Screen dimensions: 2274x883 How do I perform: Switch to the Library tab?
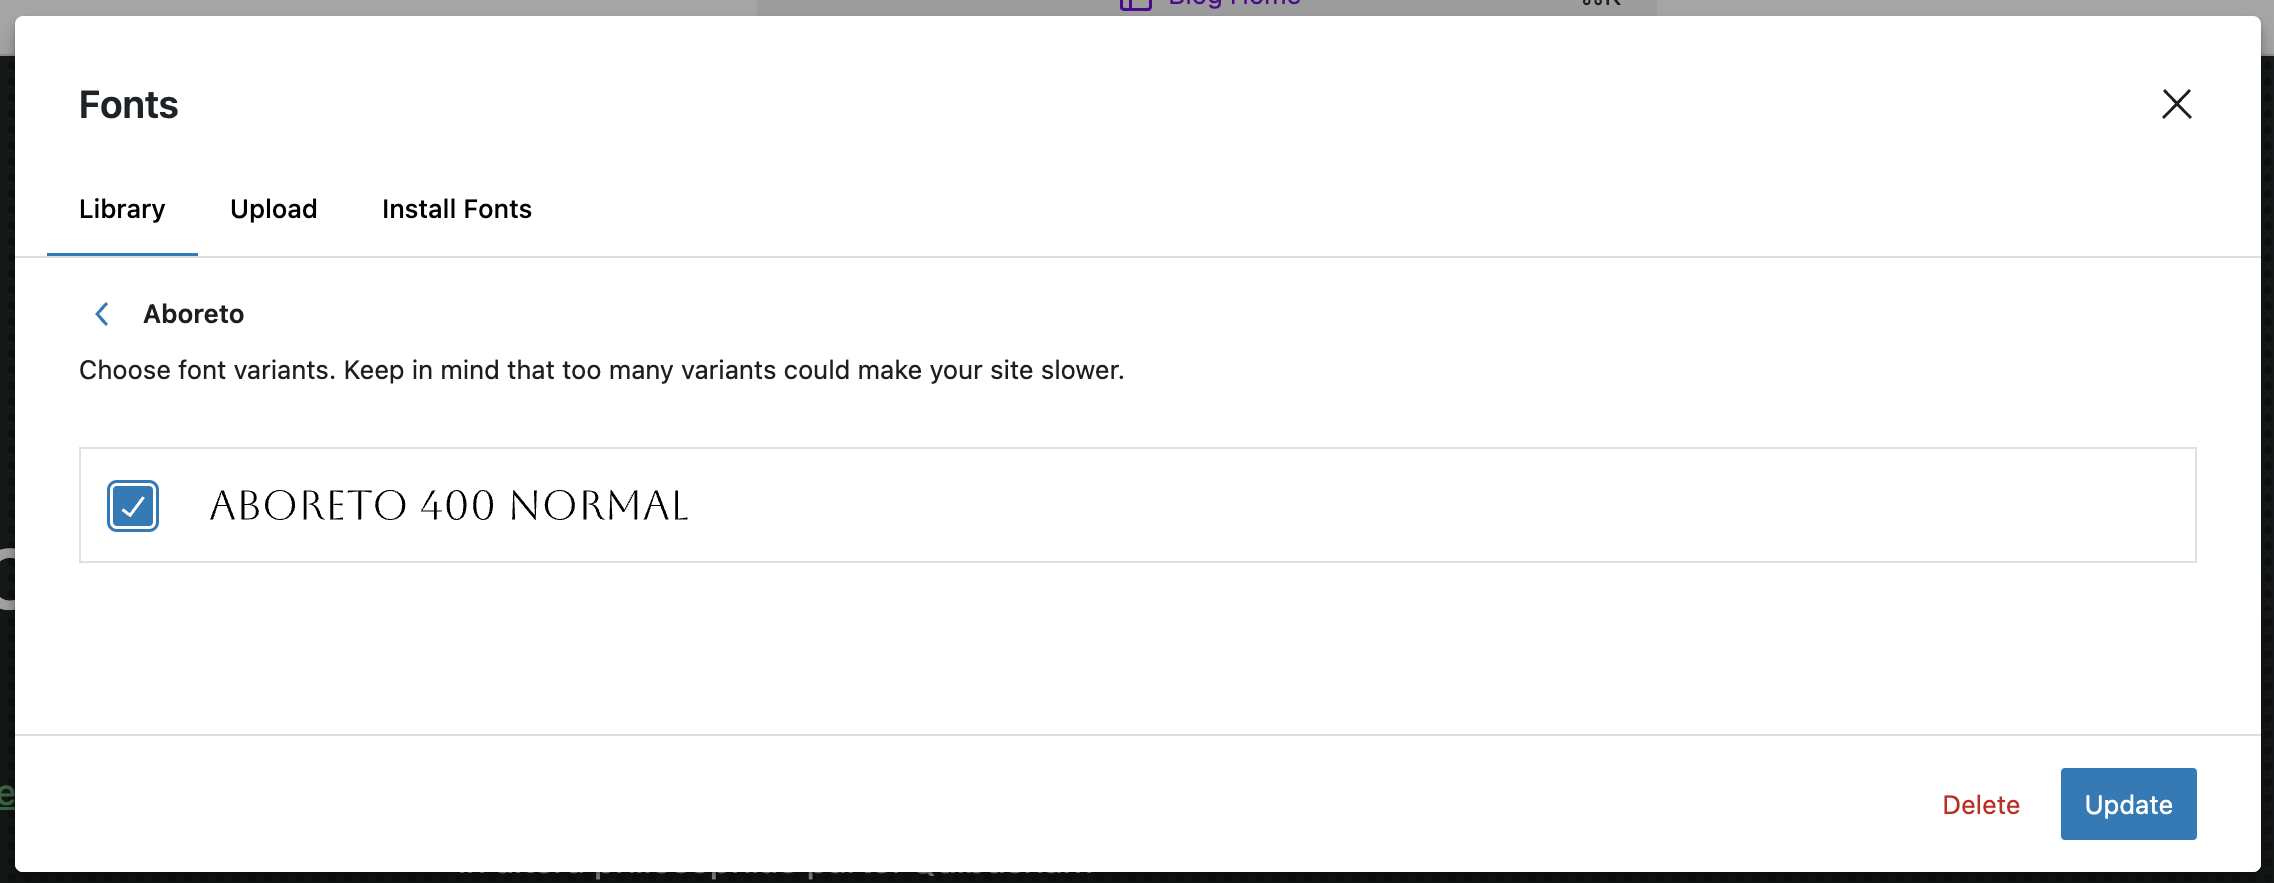tap(122, 209)
